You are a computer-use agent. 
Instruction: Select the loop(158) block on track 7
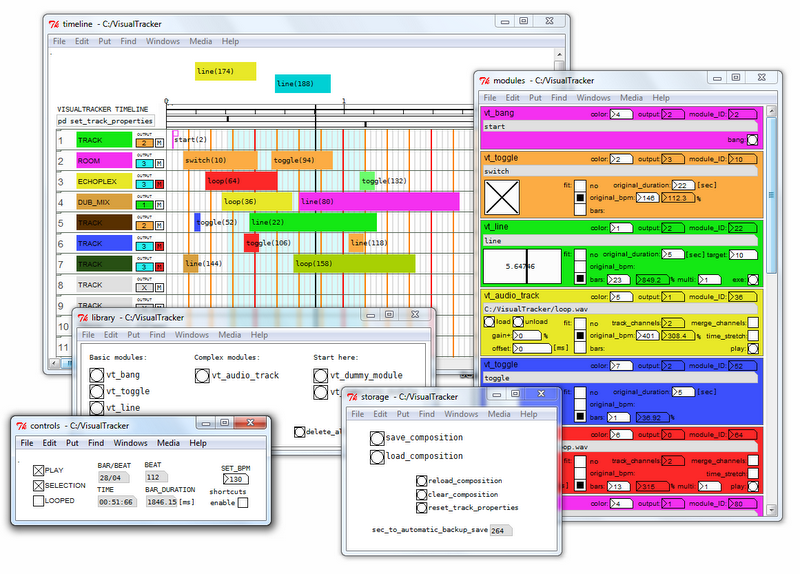click(355, 263)
